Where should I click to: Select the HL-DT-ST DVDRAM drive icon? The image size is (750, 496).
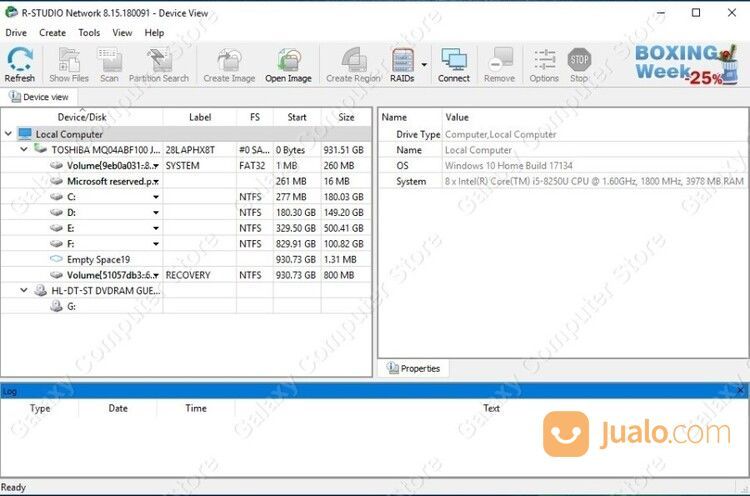point(41,290)
